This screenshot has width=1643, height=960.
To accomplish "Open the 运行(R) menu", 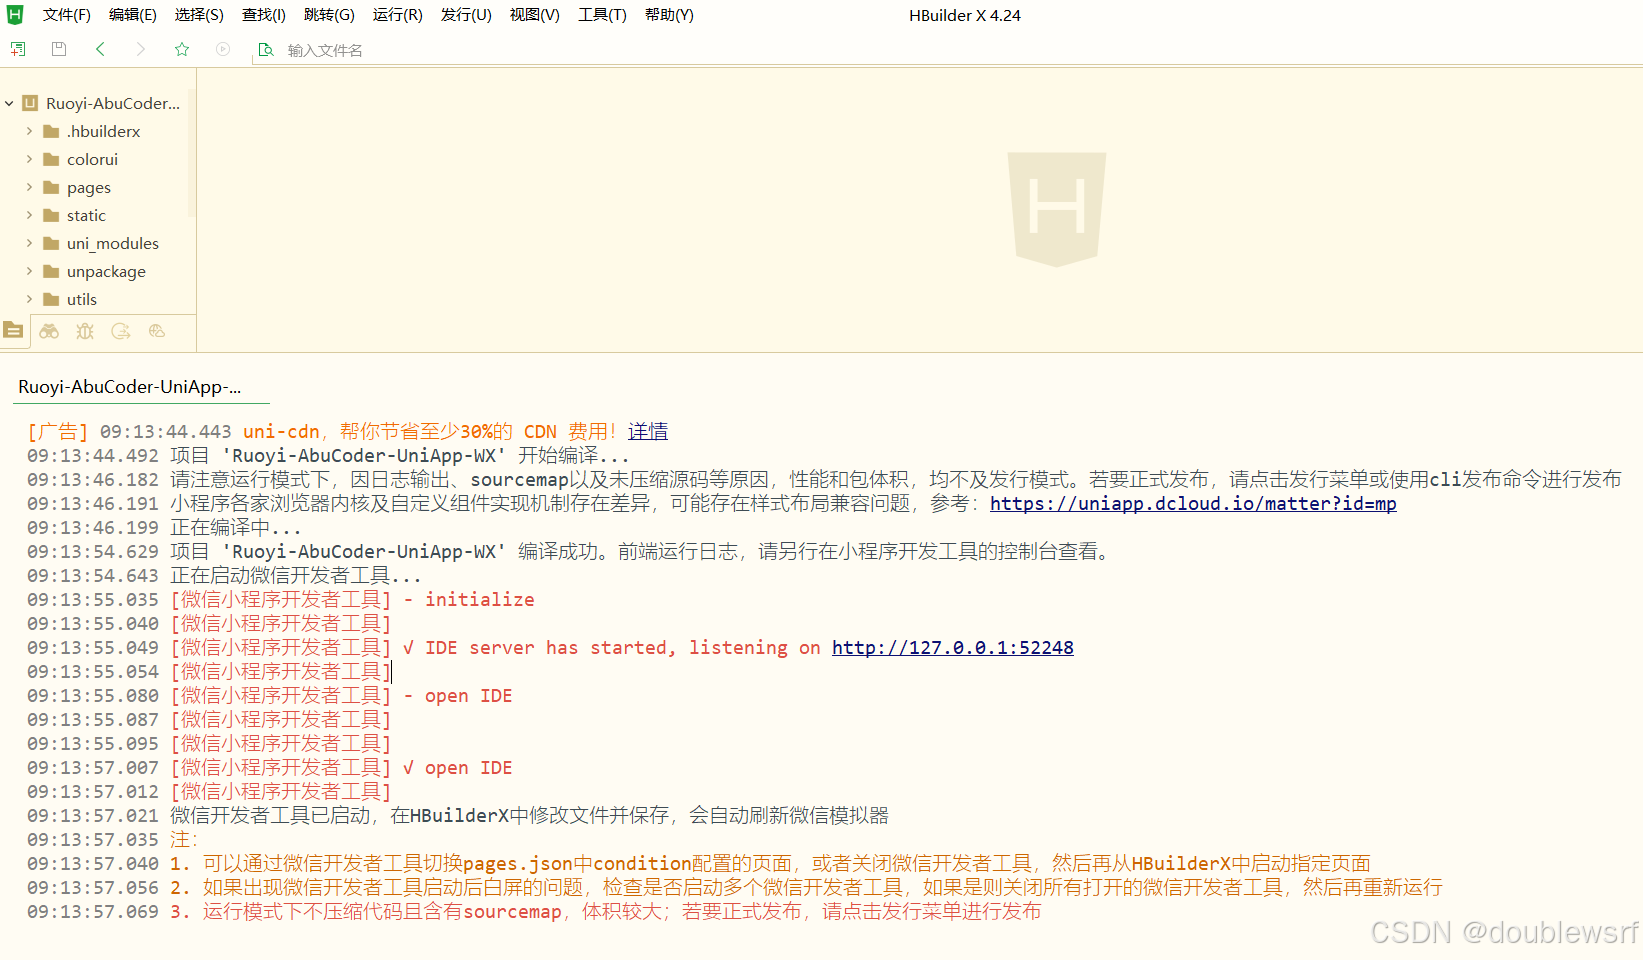I will point(398,15).
